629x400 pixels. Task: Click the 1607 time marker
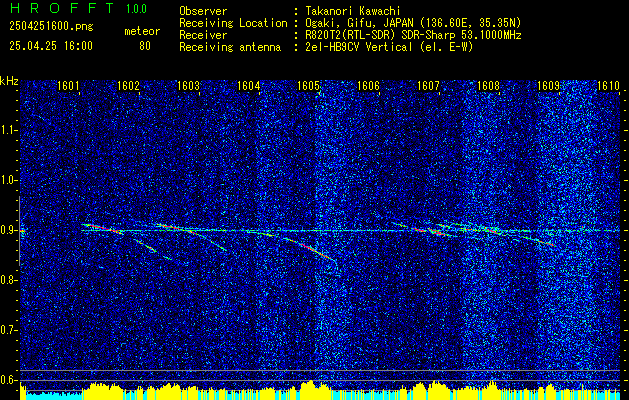(428, 86)
